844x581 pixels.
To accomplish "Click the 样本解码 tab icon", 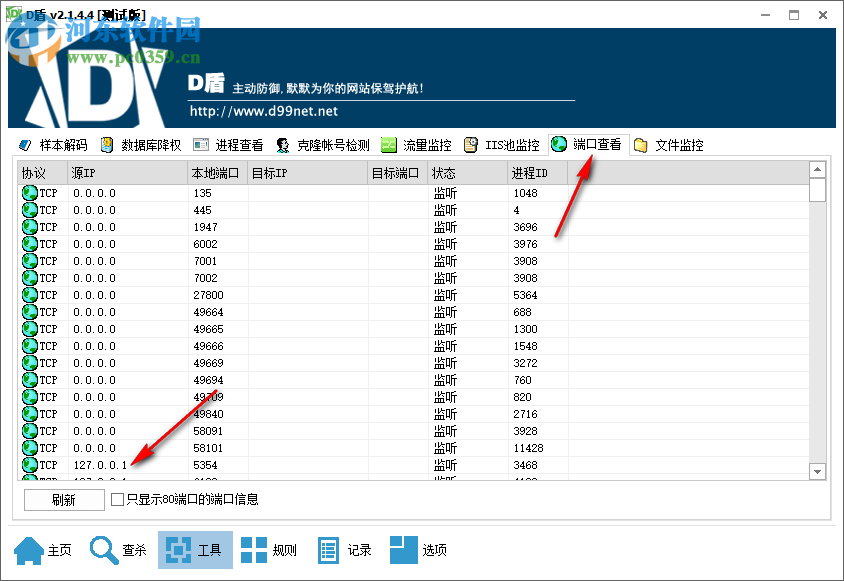I will [x=25, y=145].
